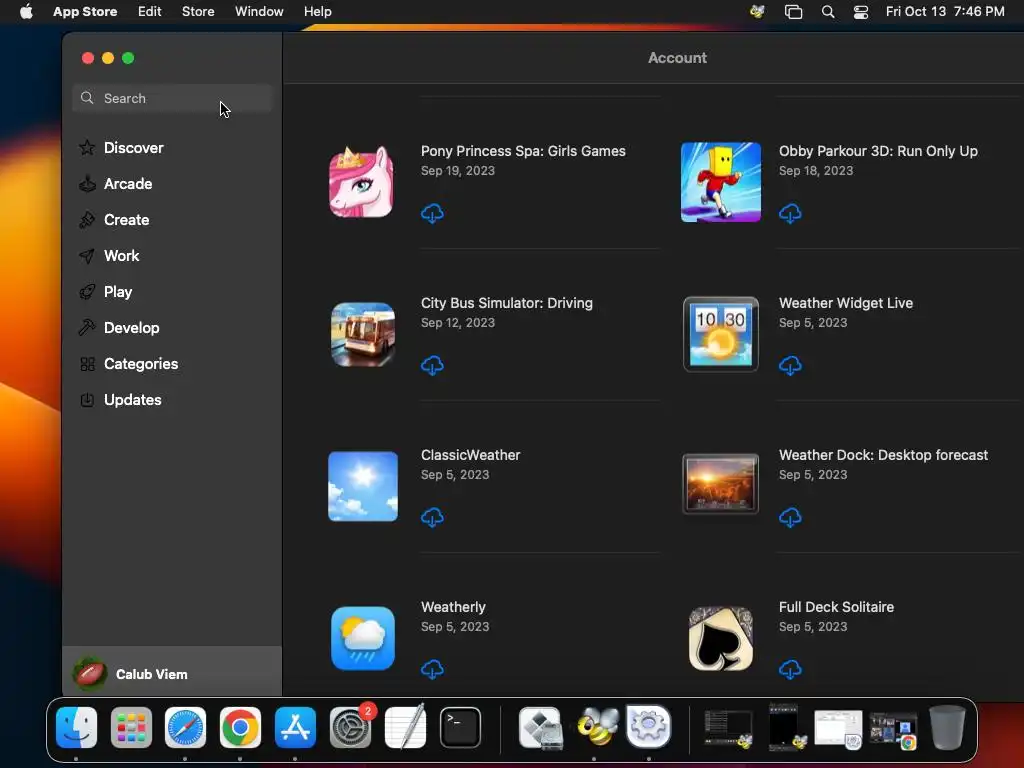Screen dimensions: 1024x768
Task: Open City Bus Simulator: Driving title
Action: 507,303
